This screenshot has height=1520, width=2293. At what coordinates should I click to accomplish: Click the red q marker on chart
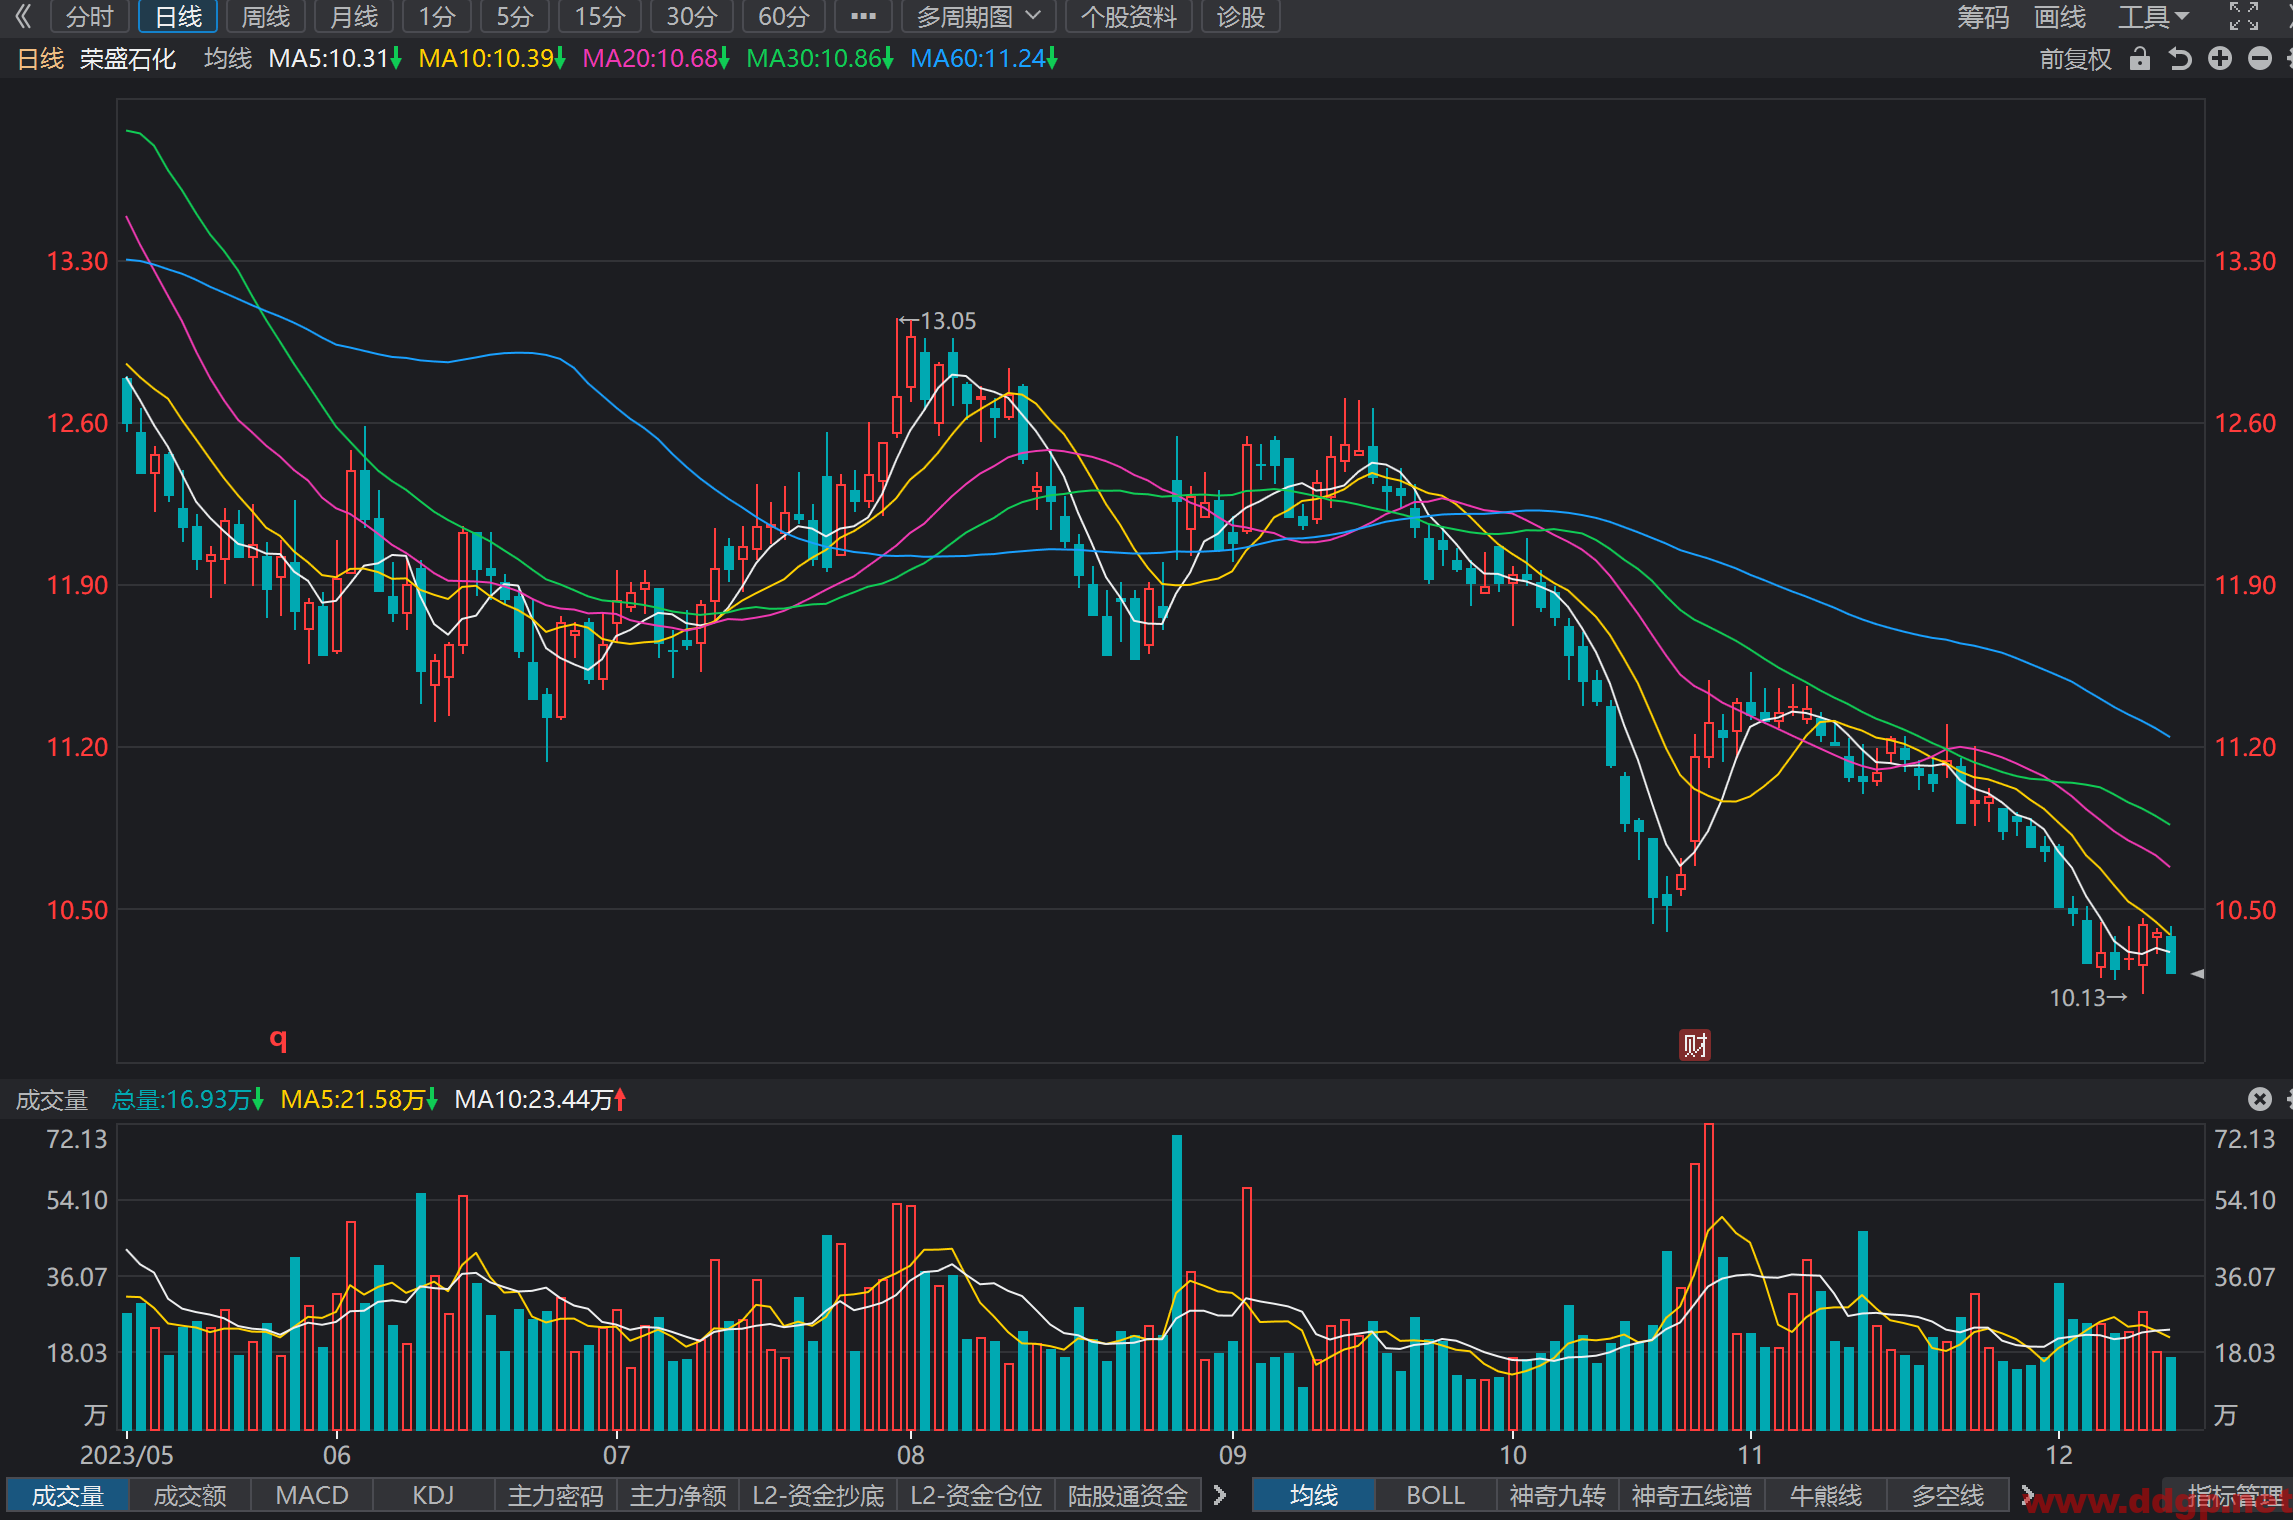click(278, 1038)
